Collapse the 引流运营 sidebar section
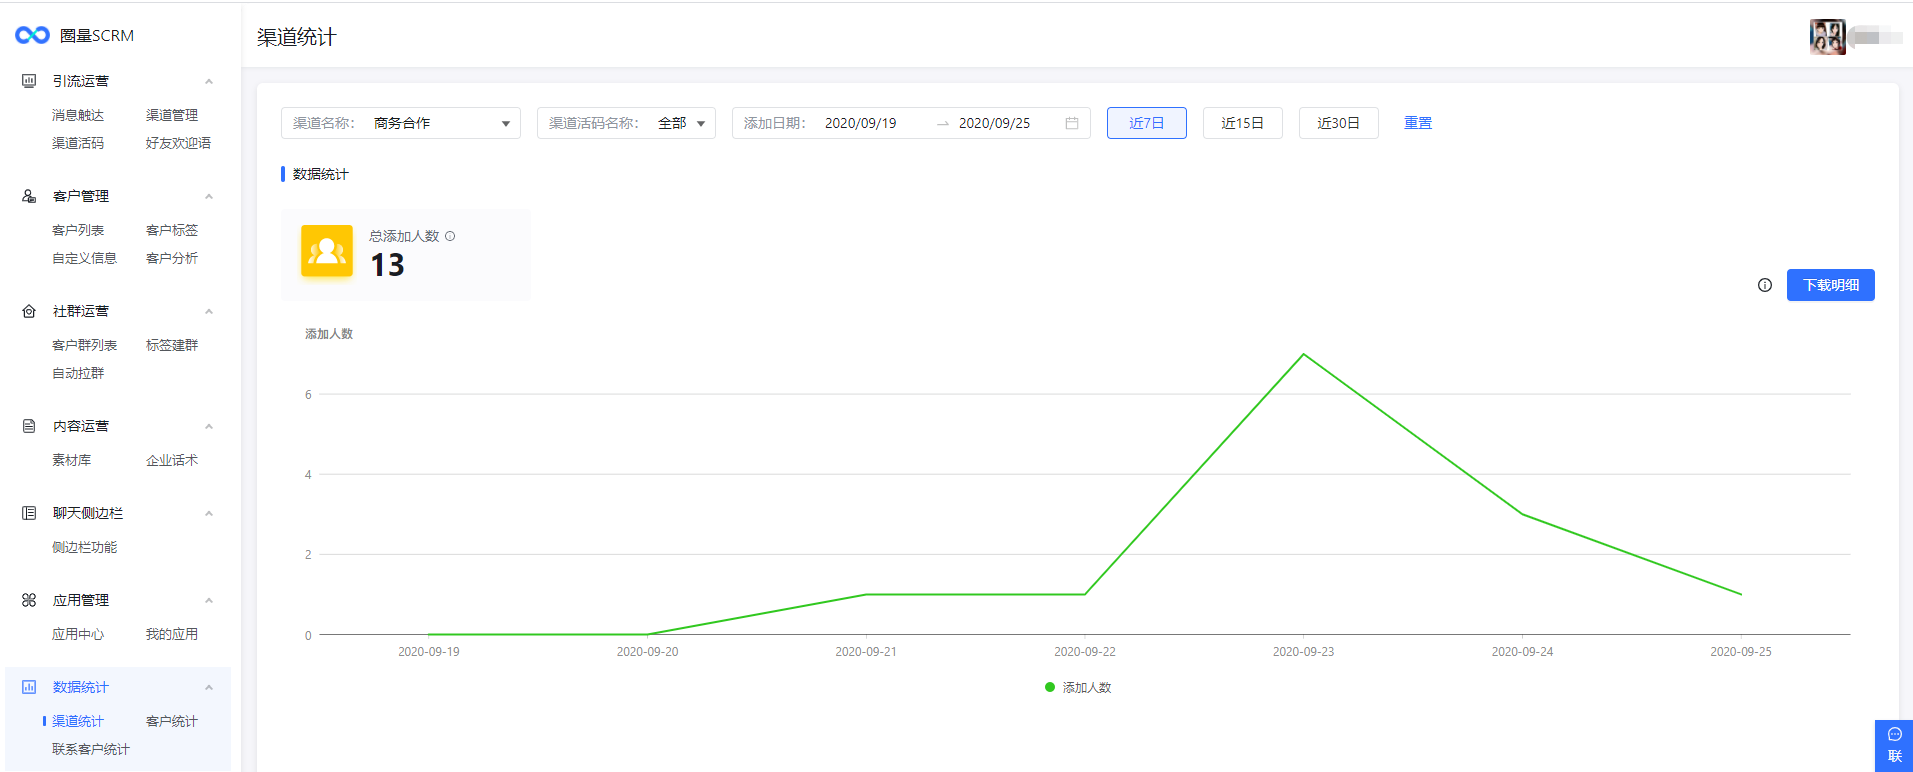 coord(208,81)
